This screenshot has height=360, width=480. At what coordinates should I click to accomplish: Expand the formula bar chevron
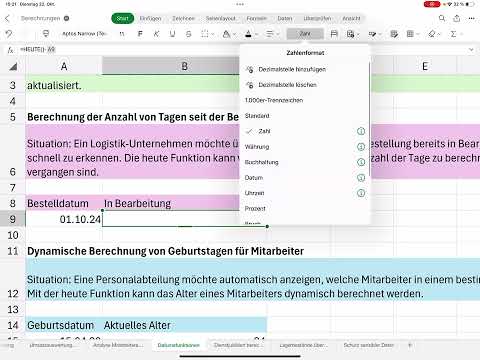[471, 50]
